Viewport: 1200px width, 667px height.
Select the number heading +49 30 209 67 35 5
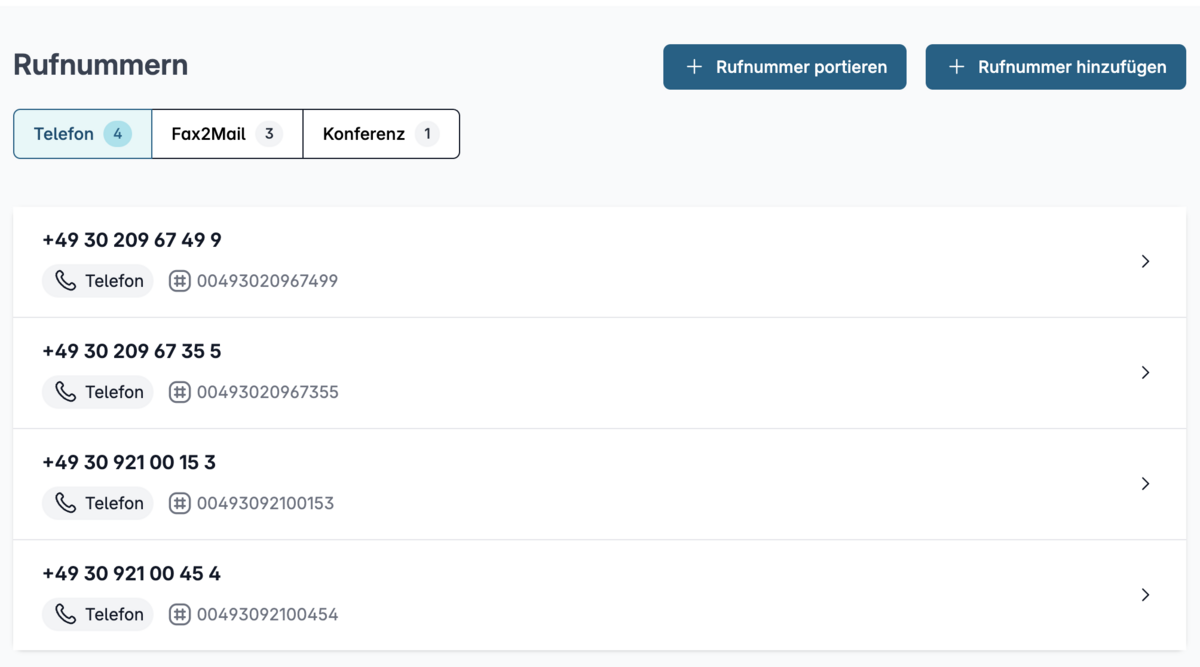tap(132, 351)
